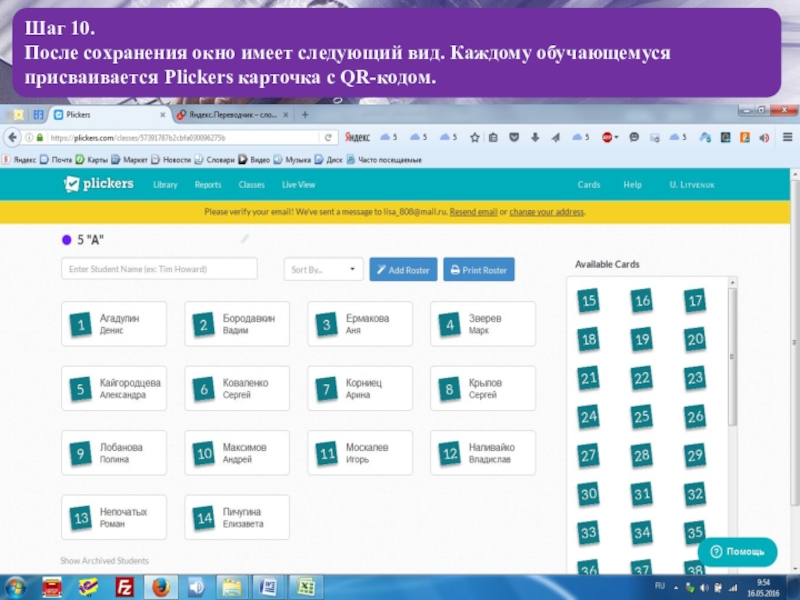Select student card 2 Бородавкин Вадим
Screen dimensions: 800x600
point(237,324)
